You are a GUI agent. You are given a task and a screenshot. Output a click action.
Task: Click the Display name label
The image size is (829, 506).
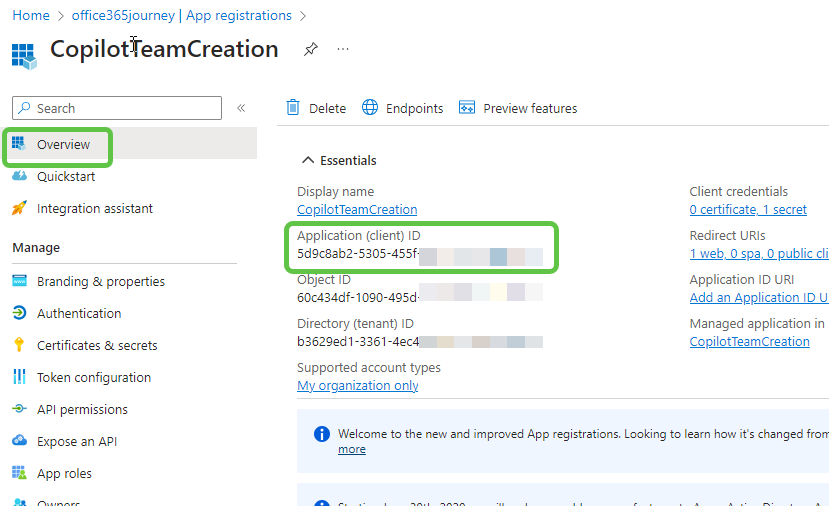(x=335, y=191)
